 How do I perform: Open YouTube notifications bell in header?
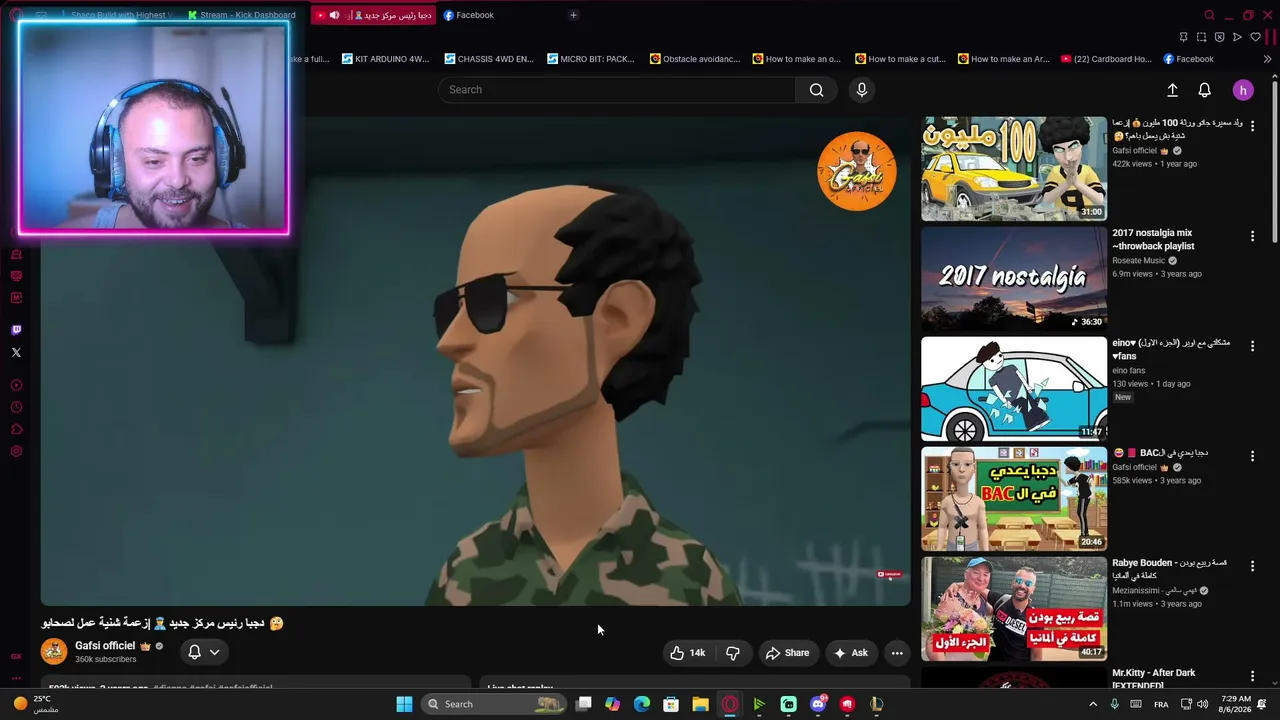[x=1204, y=90]
